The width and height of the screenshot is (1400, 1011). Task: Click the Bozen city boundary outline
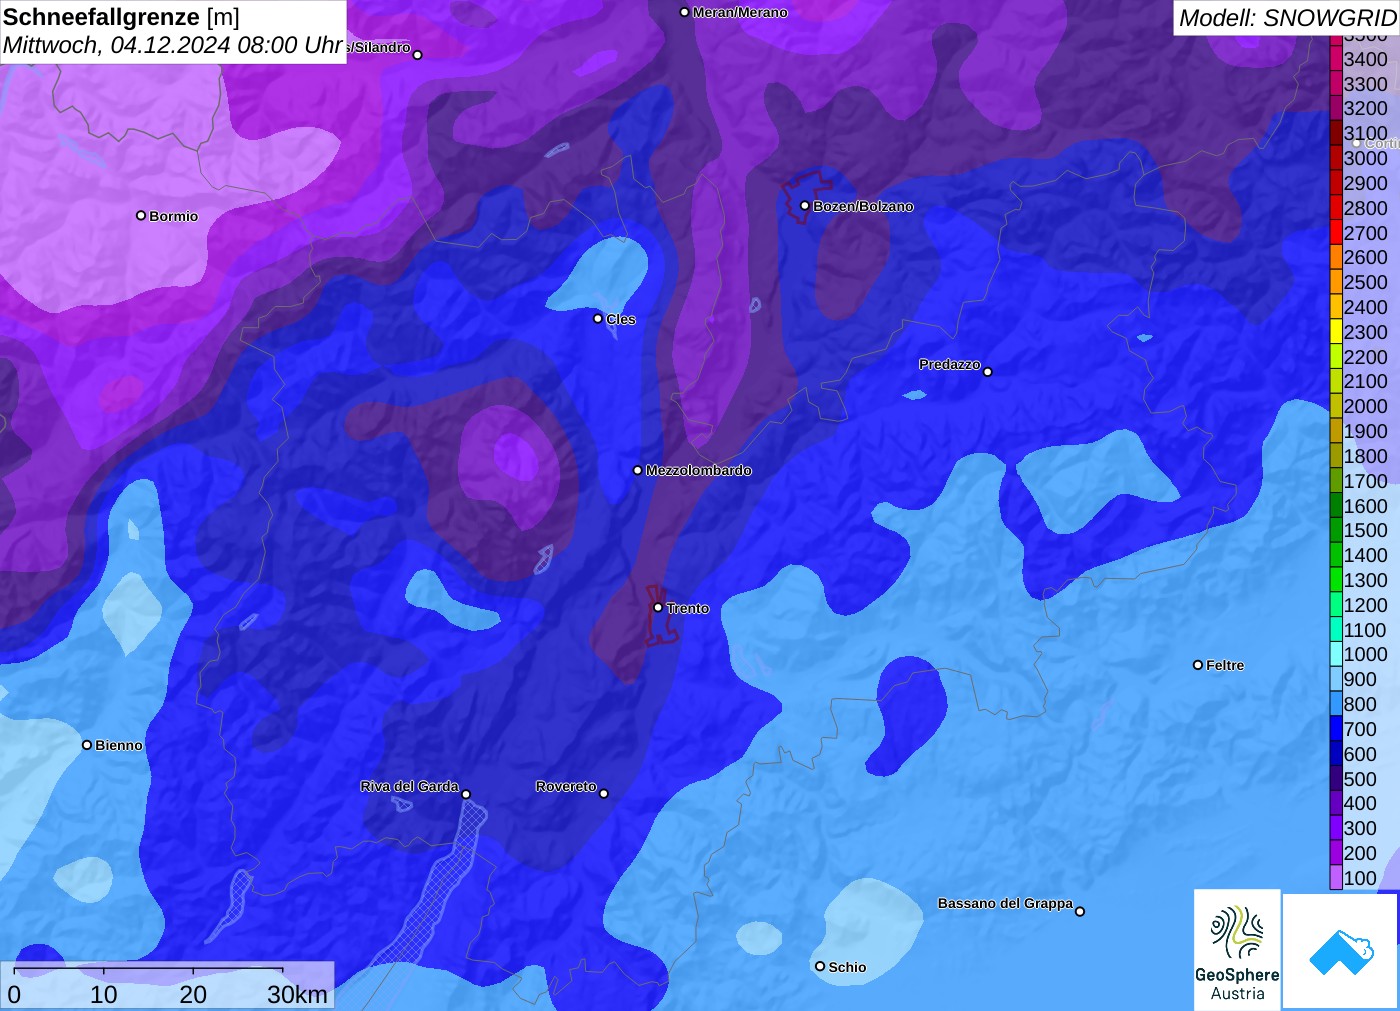806,197
